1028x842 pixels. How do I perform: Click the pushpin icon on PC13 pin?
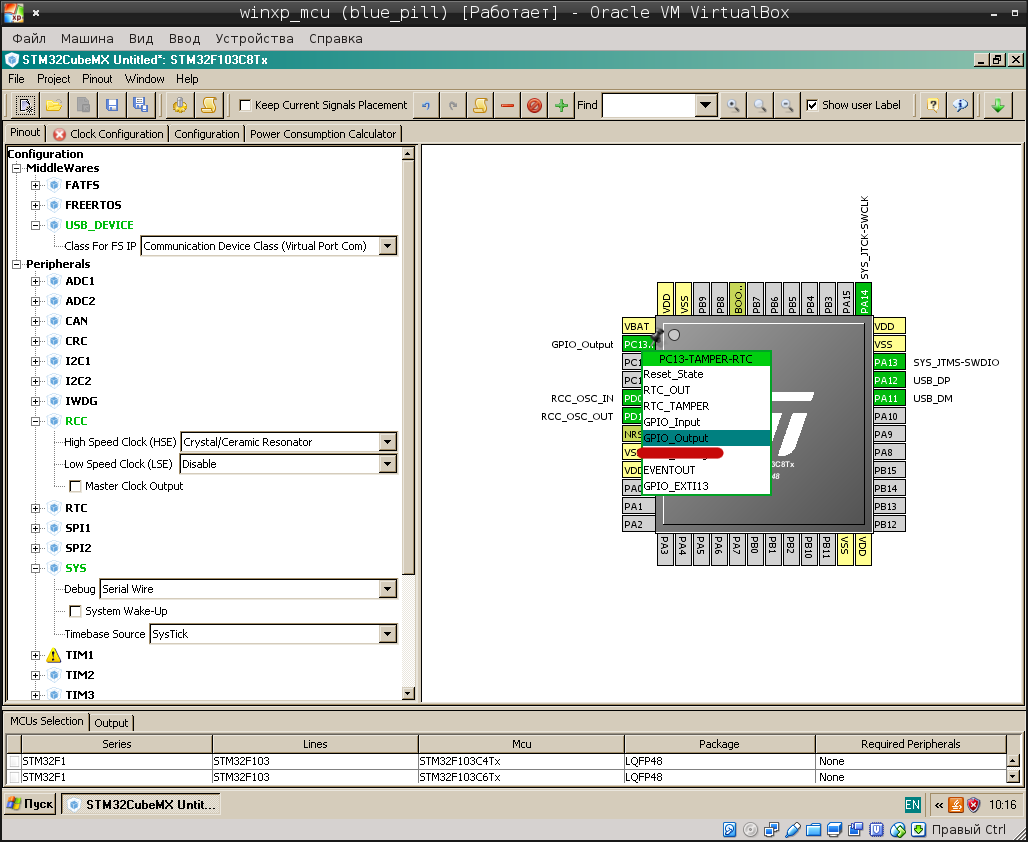(x=656, y=336)
